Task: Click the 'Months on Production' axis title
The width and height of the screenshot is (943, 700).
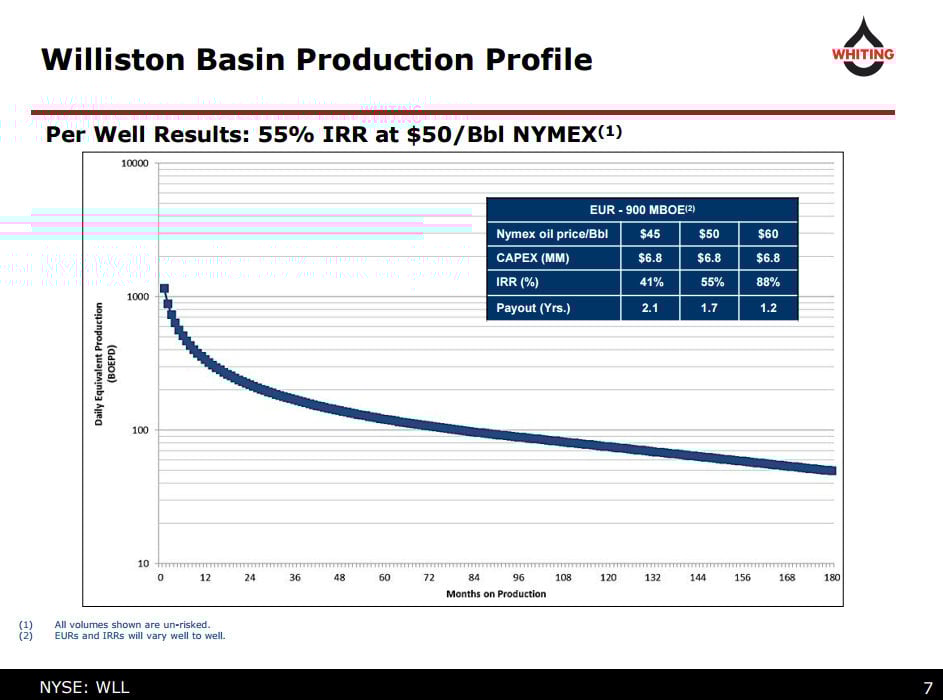Action: 496,594
